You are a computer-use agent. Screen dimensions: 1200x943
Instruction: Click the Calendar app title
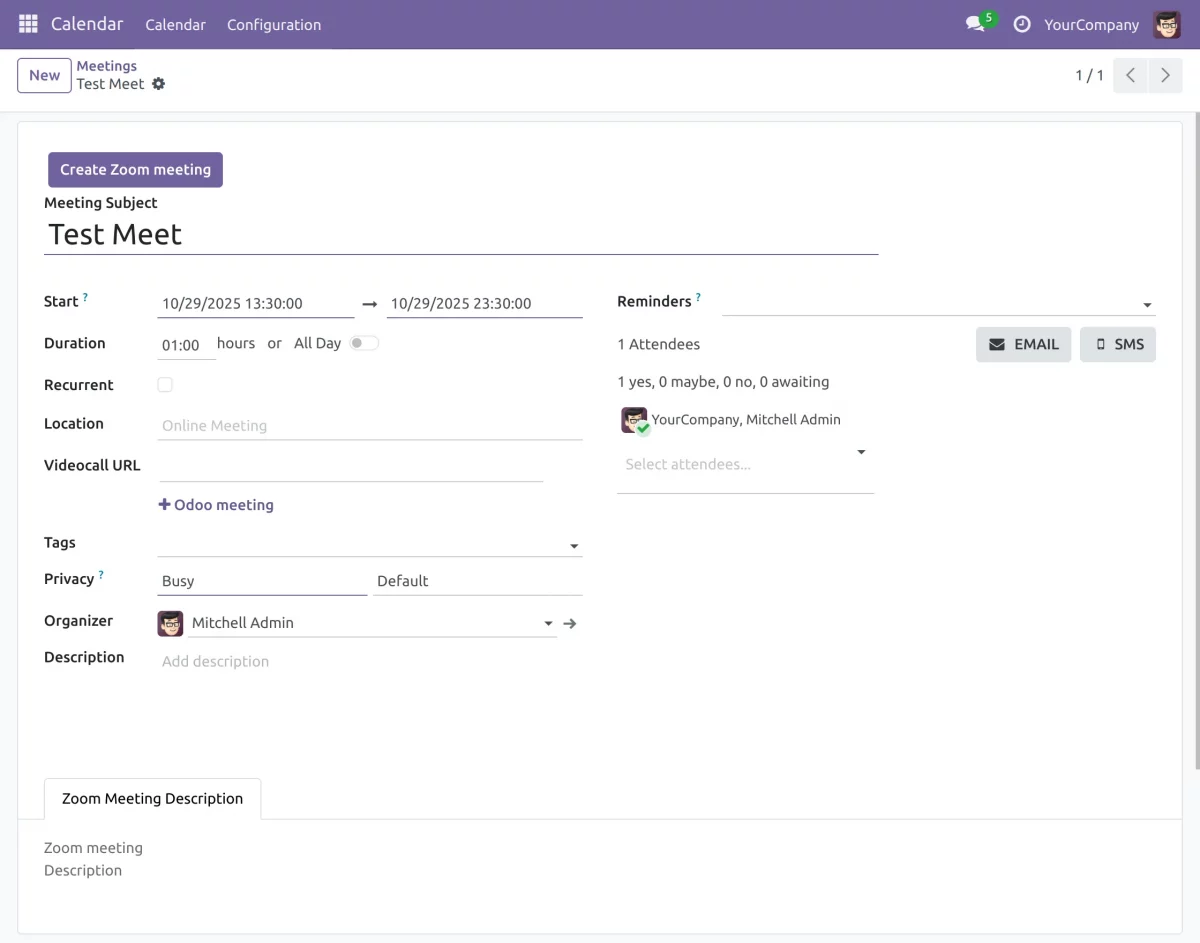point(87,23)
